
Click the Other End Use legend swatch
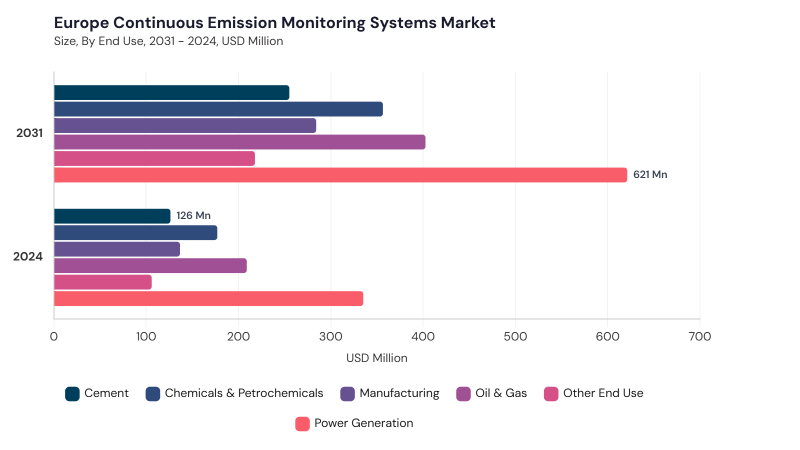point(551,394)
